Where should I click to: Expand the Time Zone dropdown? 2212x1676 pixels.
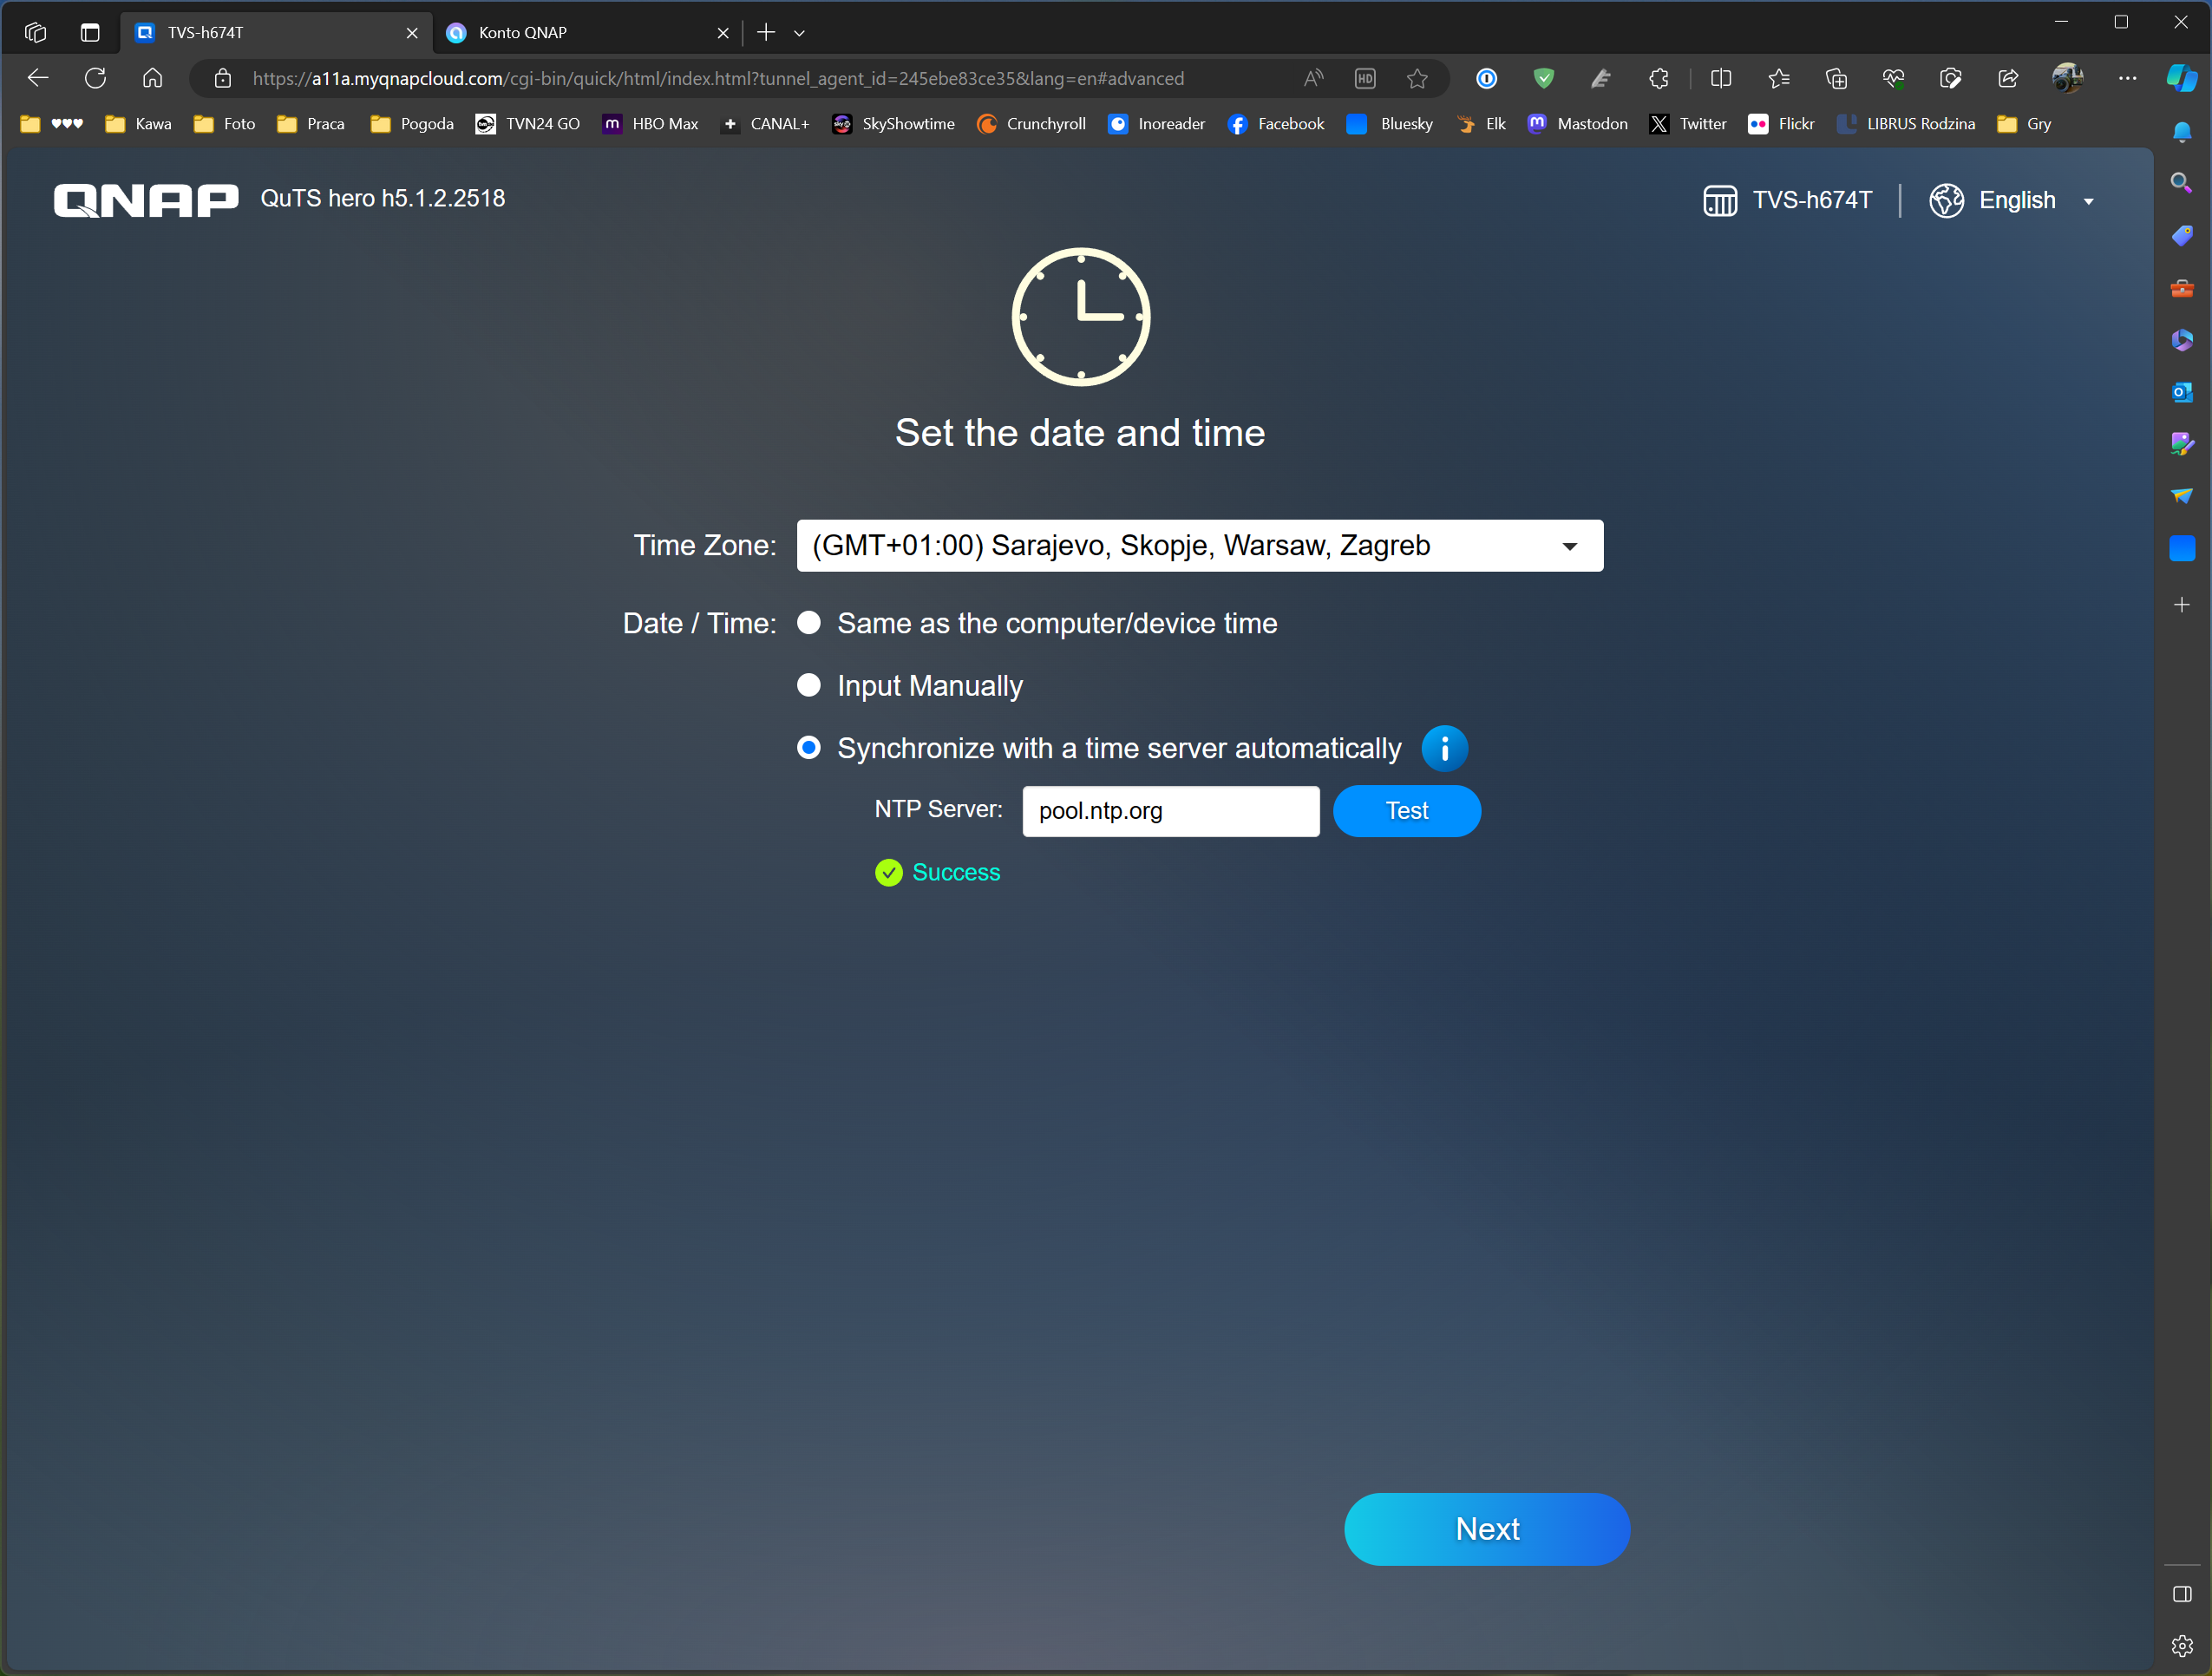(x=1569, y=546)
